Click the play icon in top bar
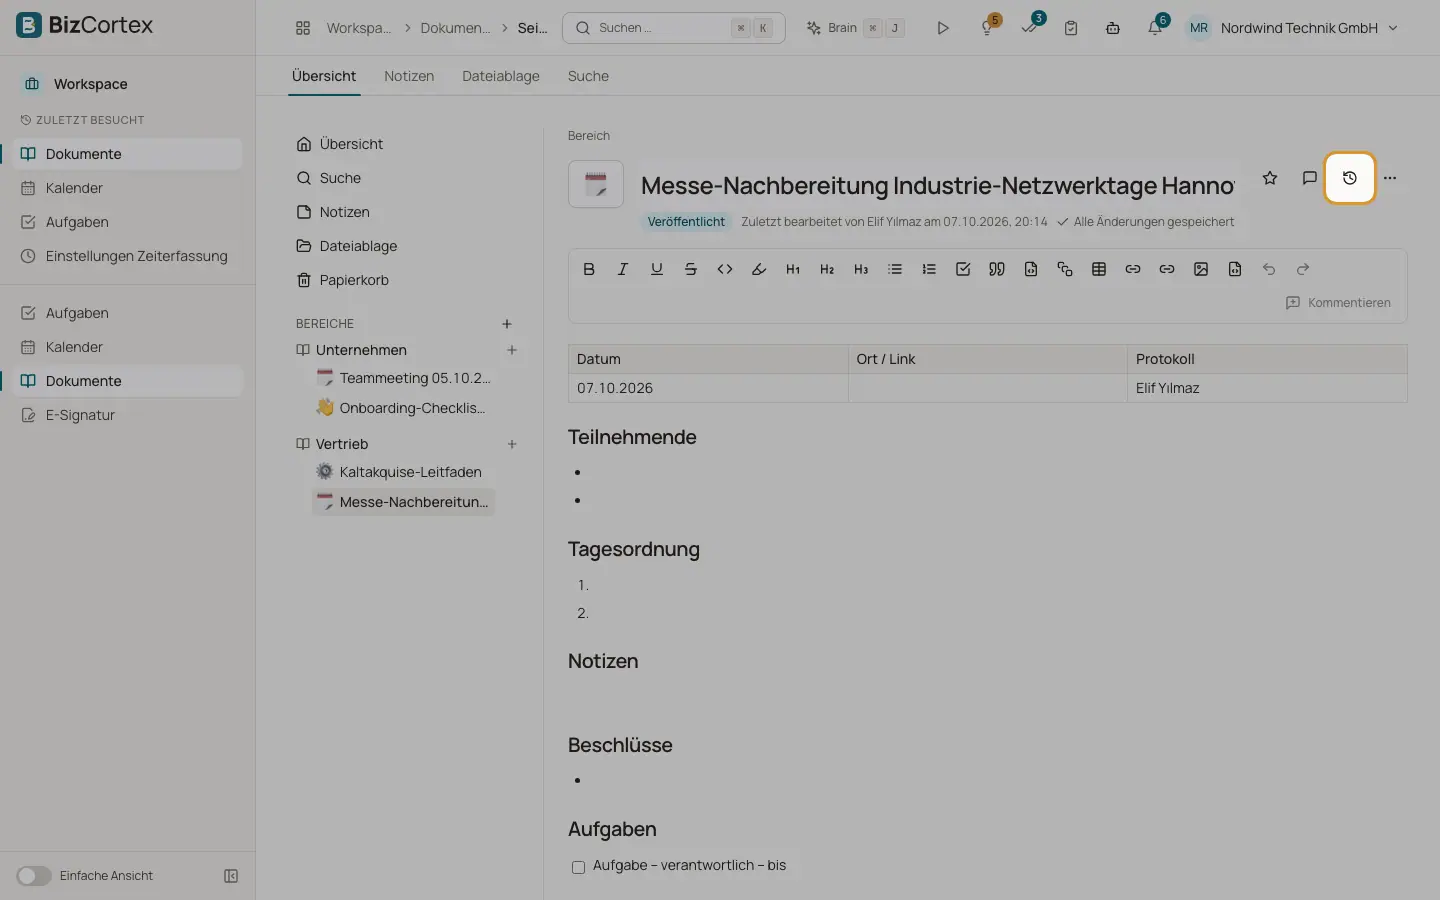This screenshot has width=1440, height=900. [x=943, y=28]
